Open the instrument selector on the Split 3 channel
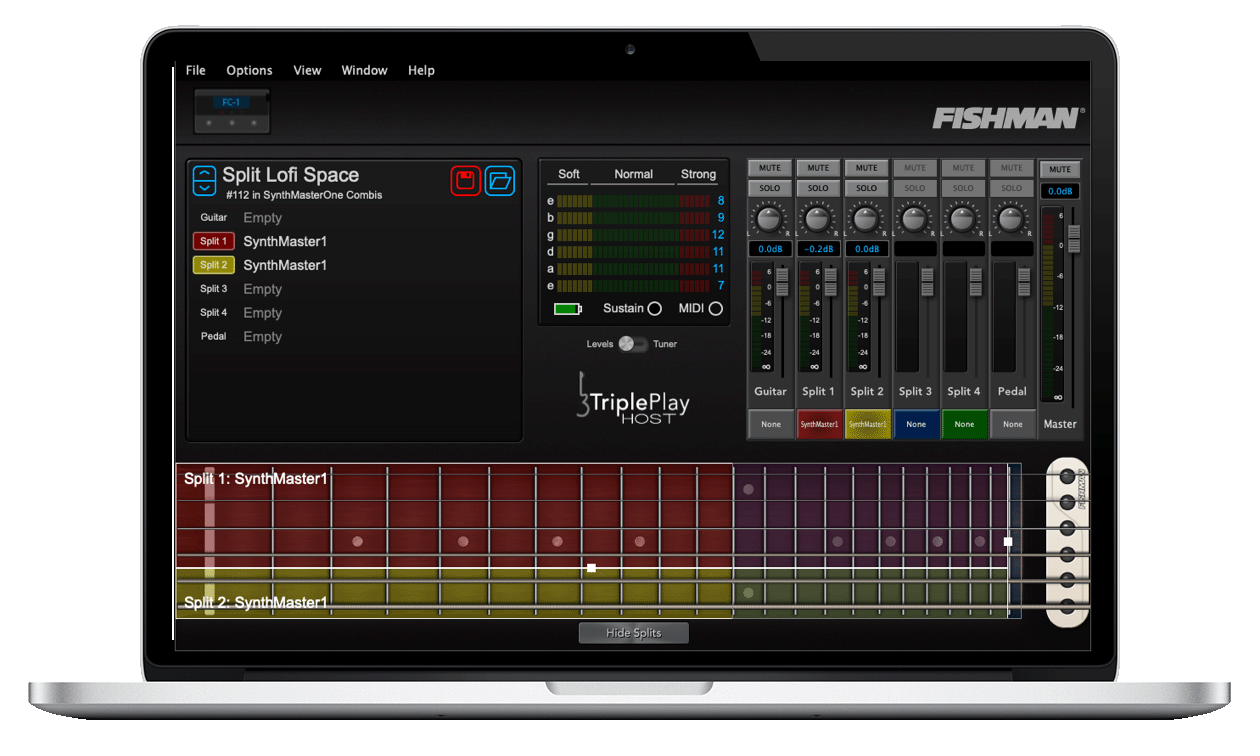 pos(915,424)
